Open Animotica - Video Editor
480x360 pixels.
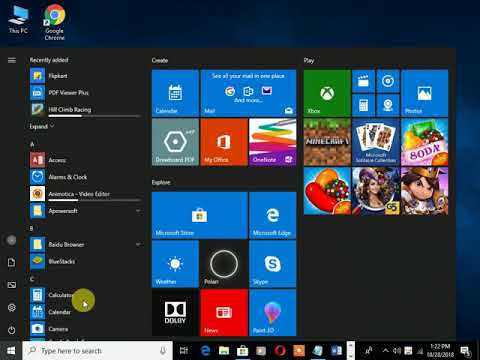point(85,194)
